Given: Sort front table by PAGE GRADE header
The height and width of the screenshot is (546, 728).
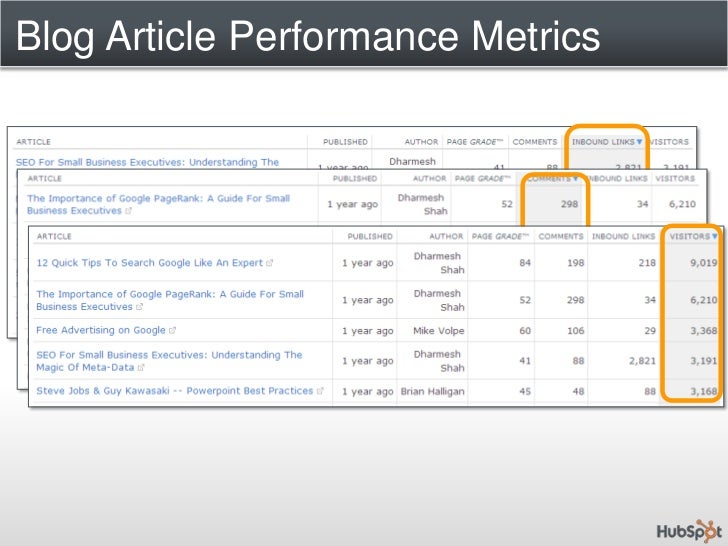Looking at the screenshot, I should (x=500, y=236).
